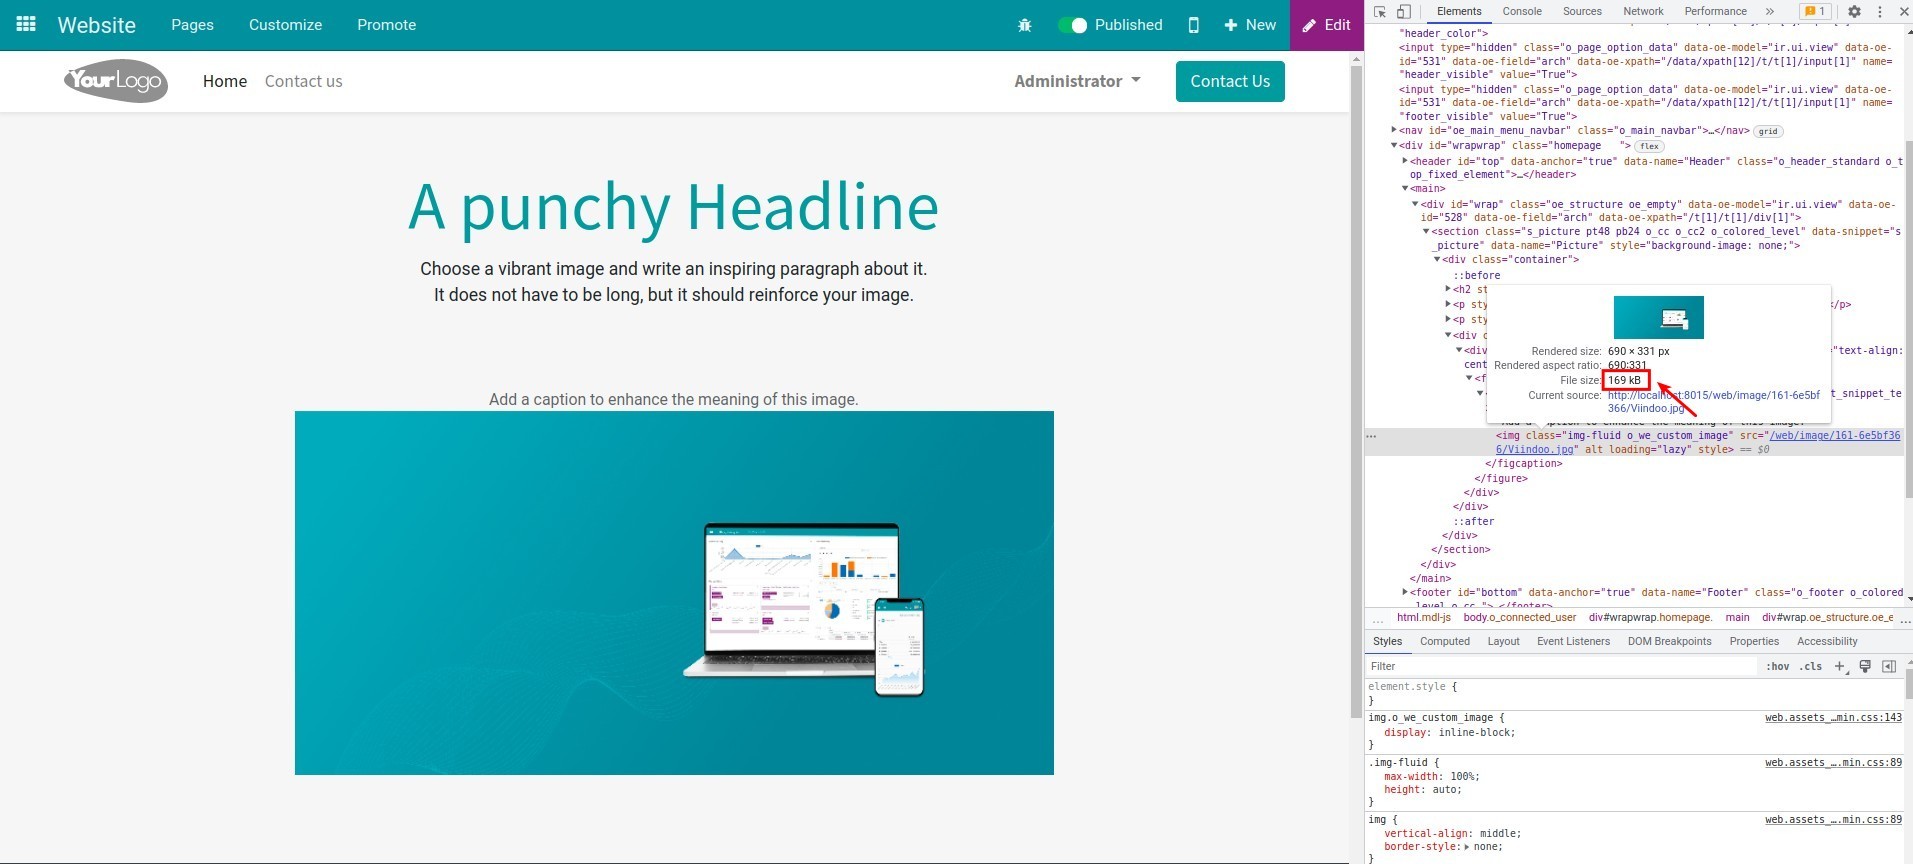Toggle the Published switch off
The height and width of the screenshot is (864, 1913).
[x=1072, y=25]
